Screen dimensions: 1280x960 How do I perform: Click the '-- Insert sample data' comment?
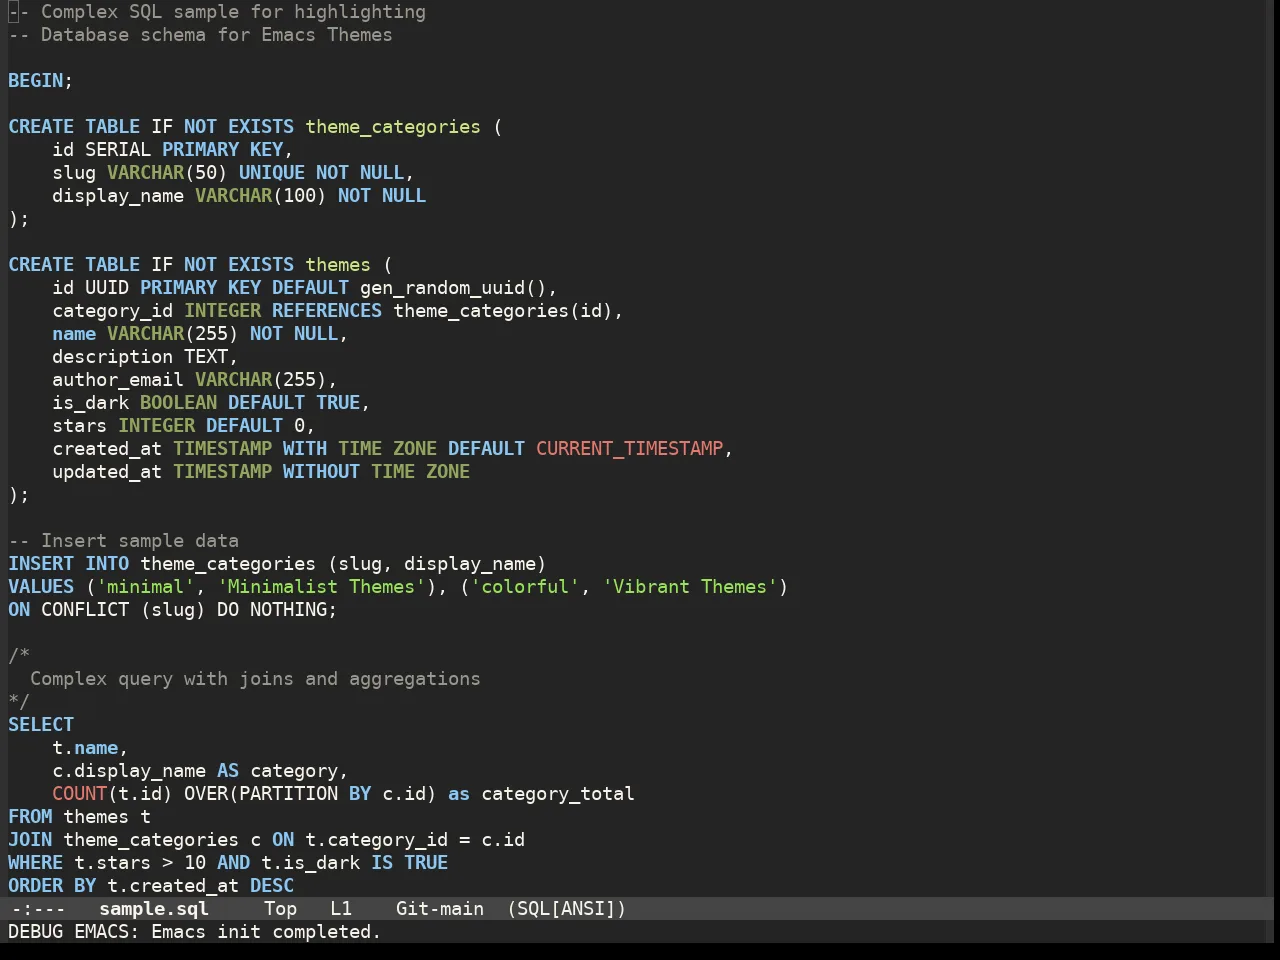pos(123,541)
